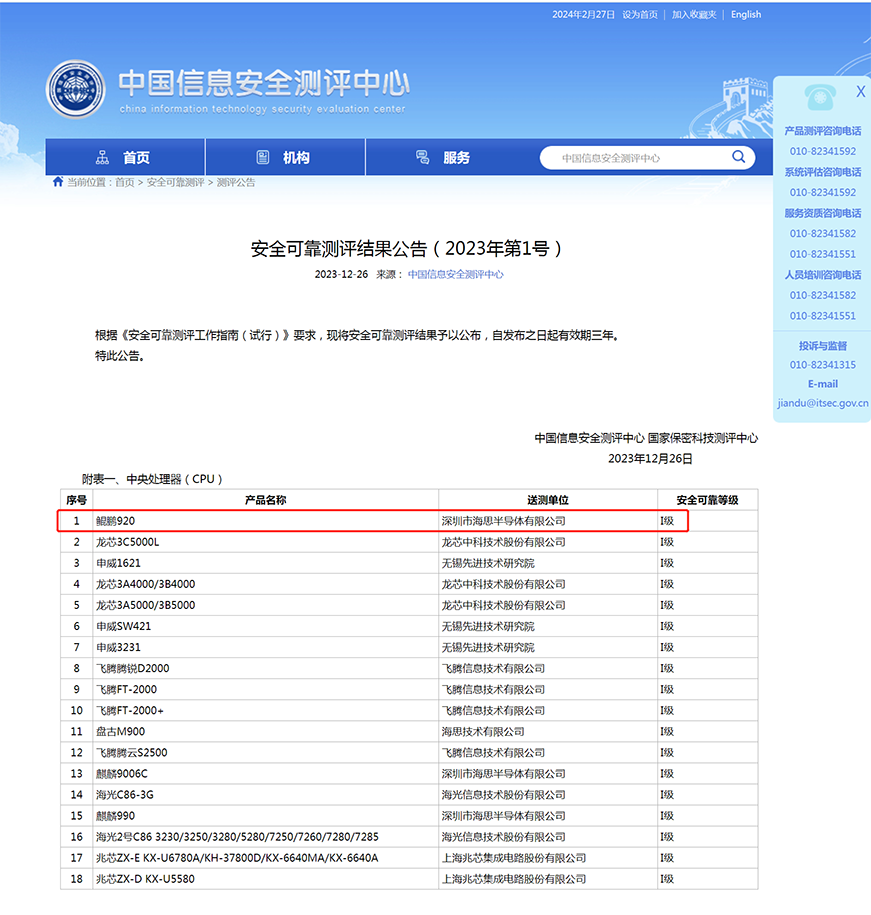Select the 申威3231 product cell
Viewport: 871px width, 915px height.
pyautogui.click(x=265, y=647)
